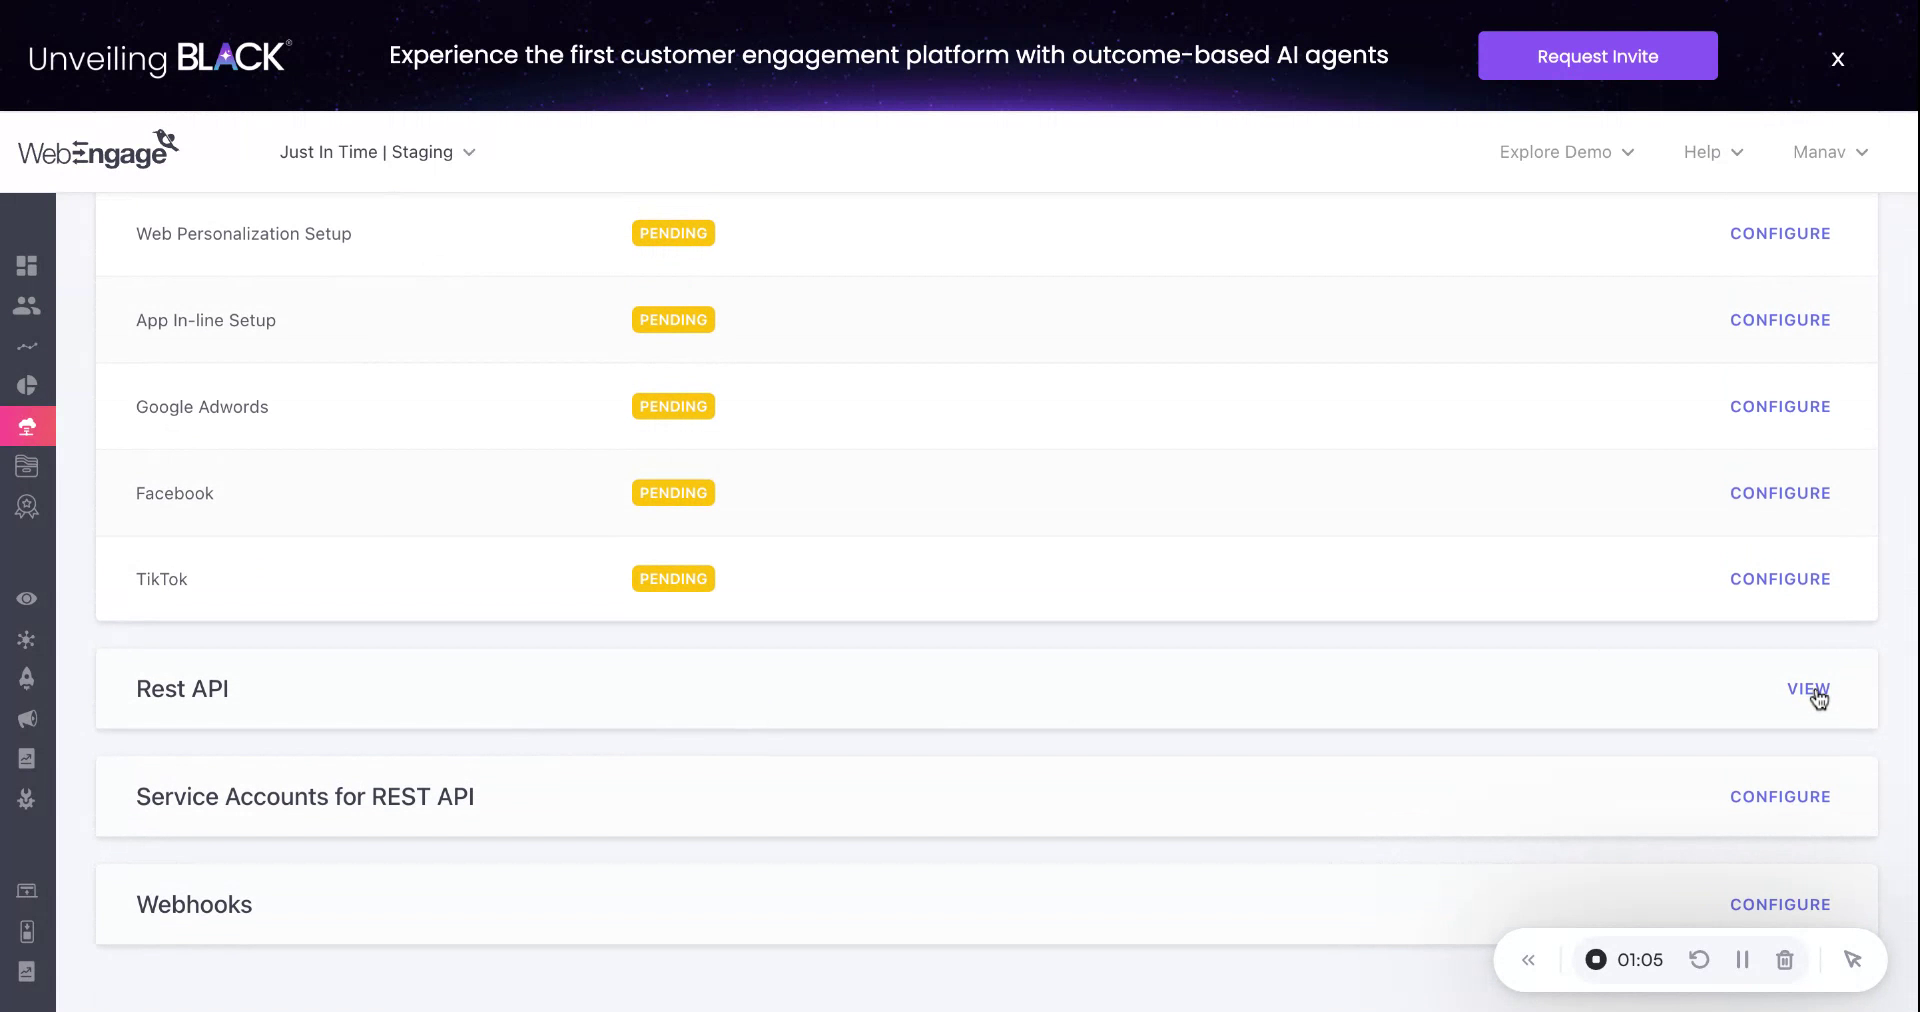
Task: Expand the Explore Demo menu
Action: (x=1566, y=152)
